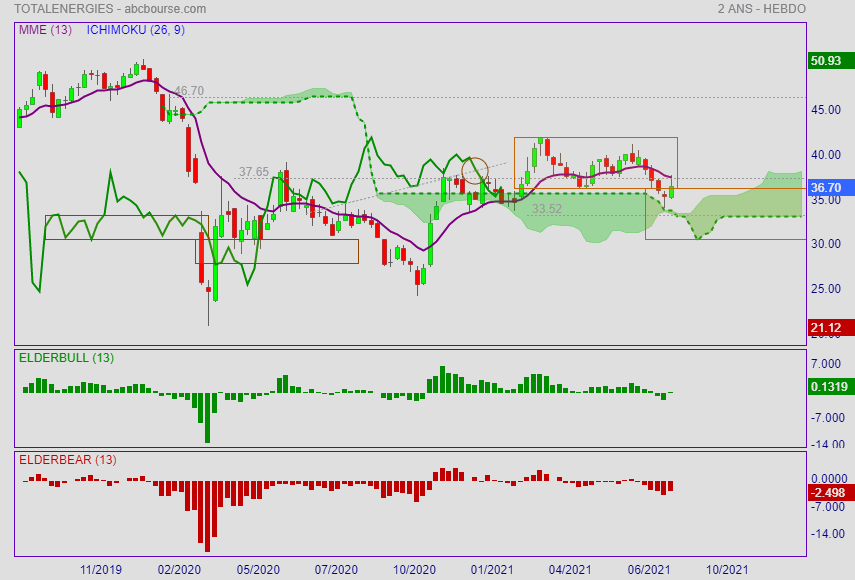The height and width of the screenshot is (580, 855).
Task: Click the 46.70 resistance level label
Action: pos(189,91)
